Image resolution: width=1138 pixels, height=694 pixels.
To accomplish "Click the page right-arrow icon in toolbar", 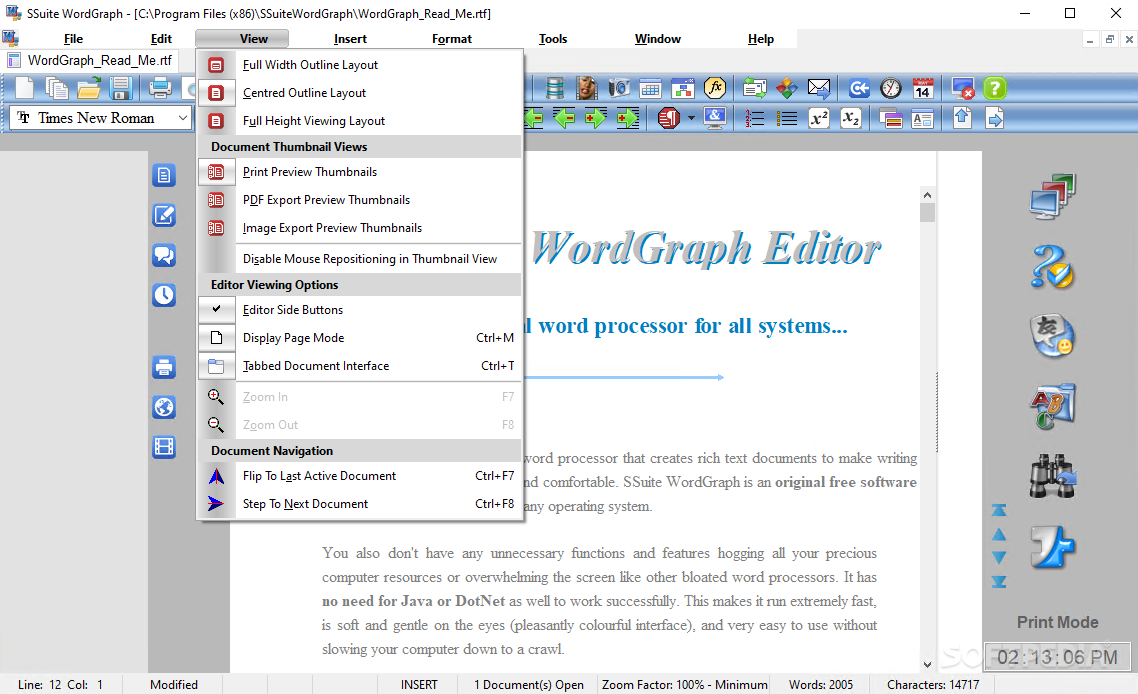I will coord(994,118).
